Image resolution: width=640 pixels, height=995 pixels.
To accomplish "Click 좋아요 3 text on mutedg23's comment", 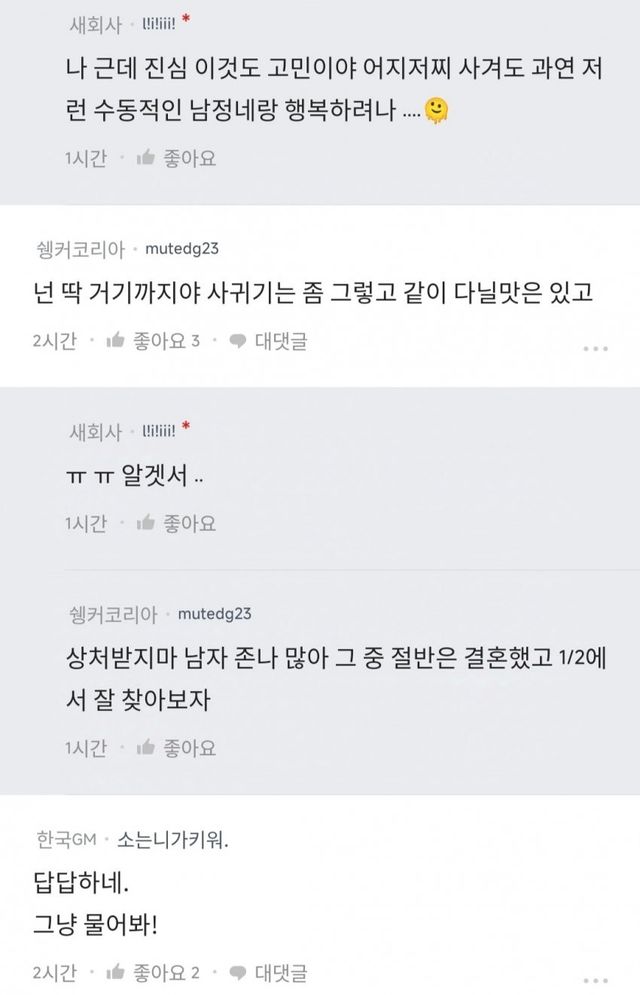I will tap(167, 341).
